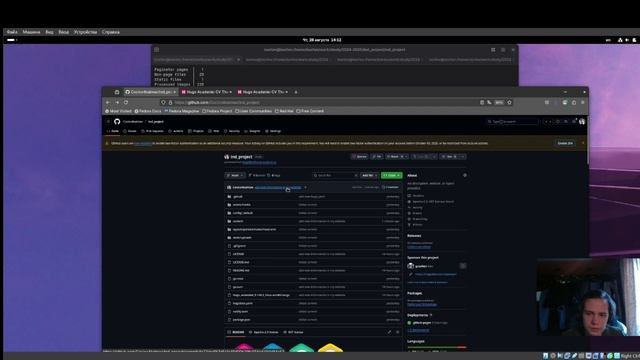View the repository branches list

tap(257, 176)
